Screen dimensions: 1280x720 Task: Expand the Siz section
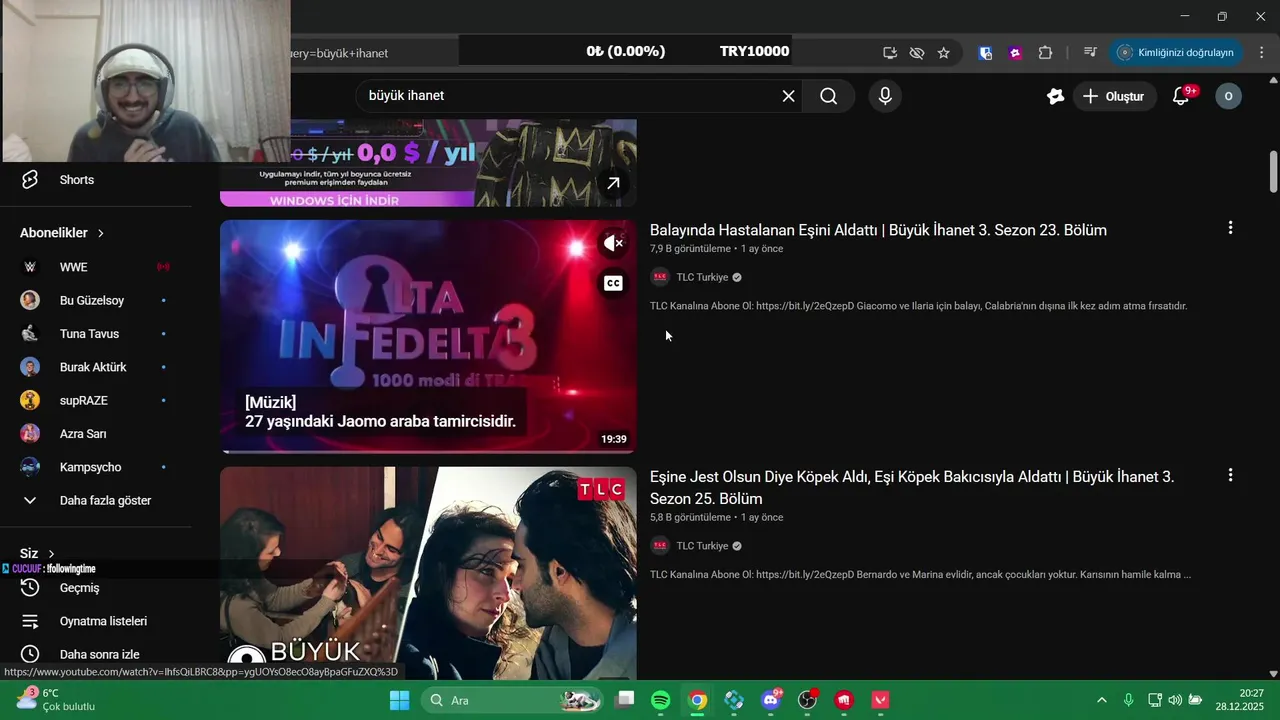click(x=38, y=553)
